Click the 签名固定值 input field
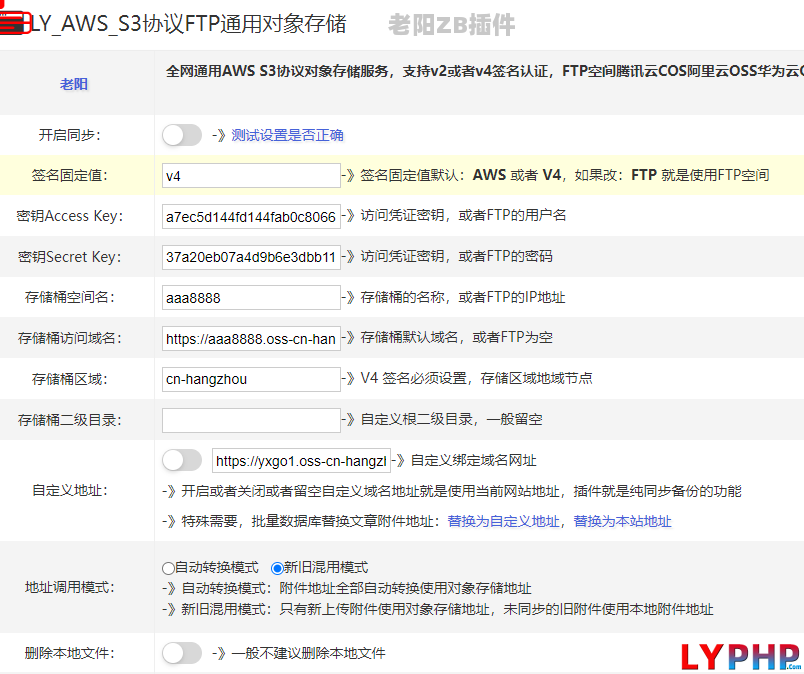The height and width of the screenshot is (674, 804). tap(251, 175)
